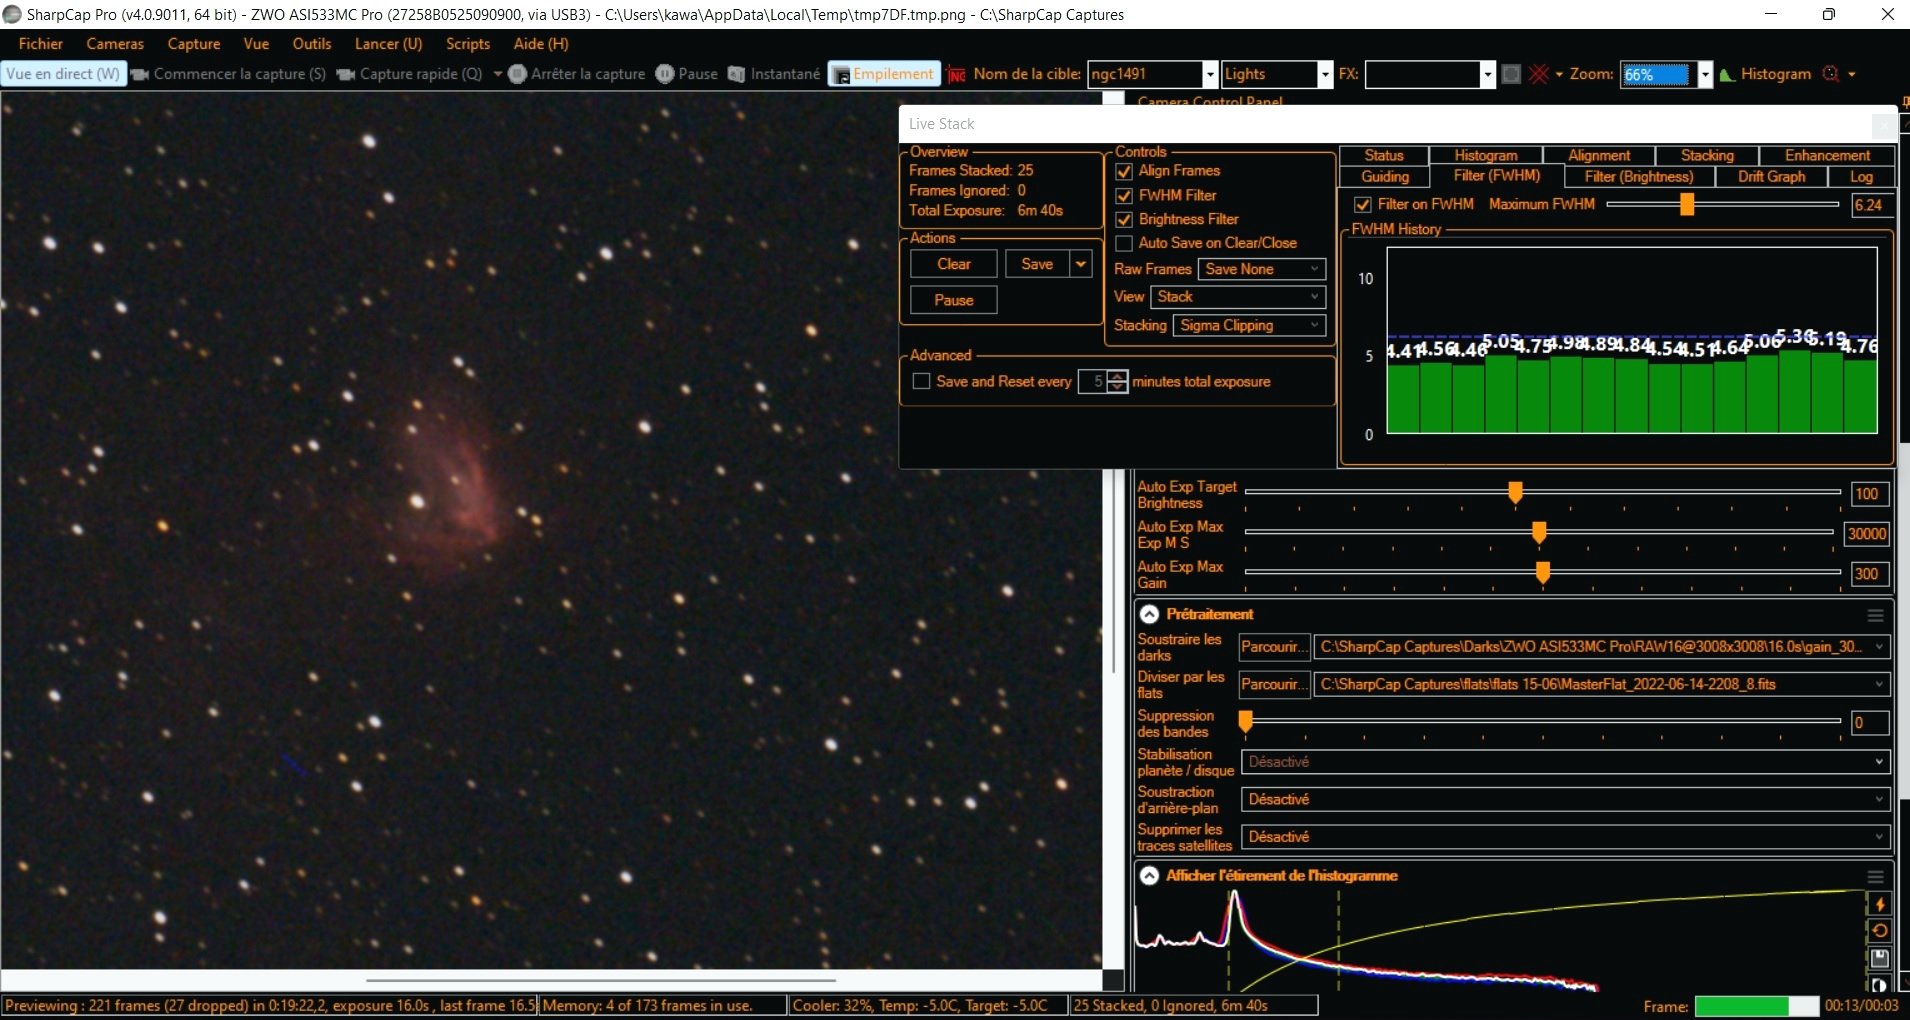Toggle the Align Frames checkbox
Screen dimensions: 1910x1020
point(1124,171)
